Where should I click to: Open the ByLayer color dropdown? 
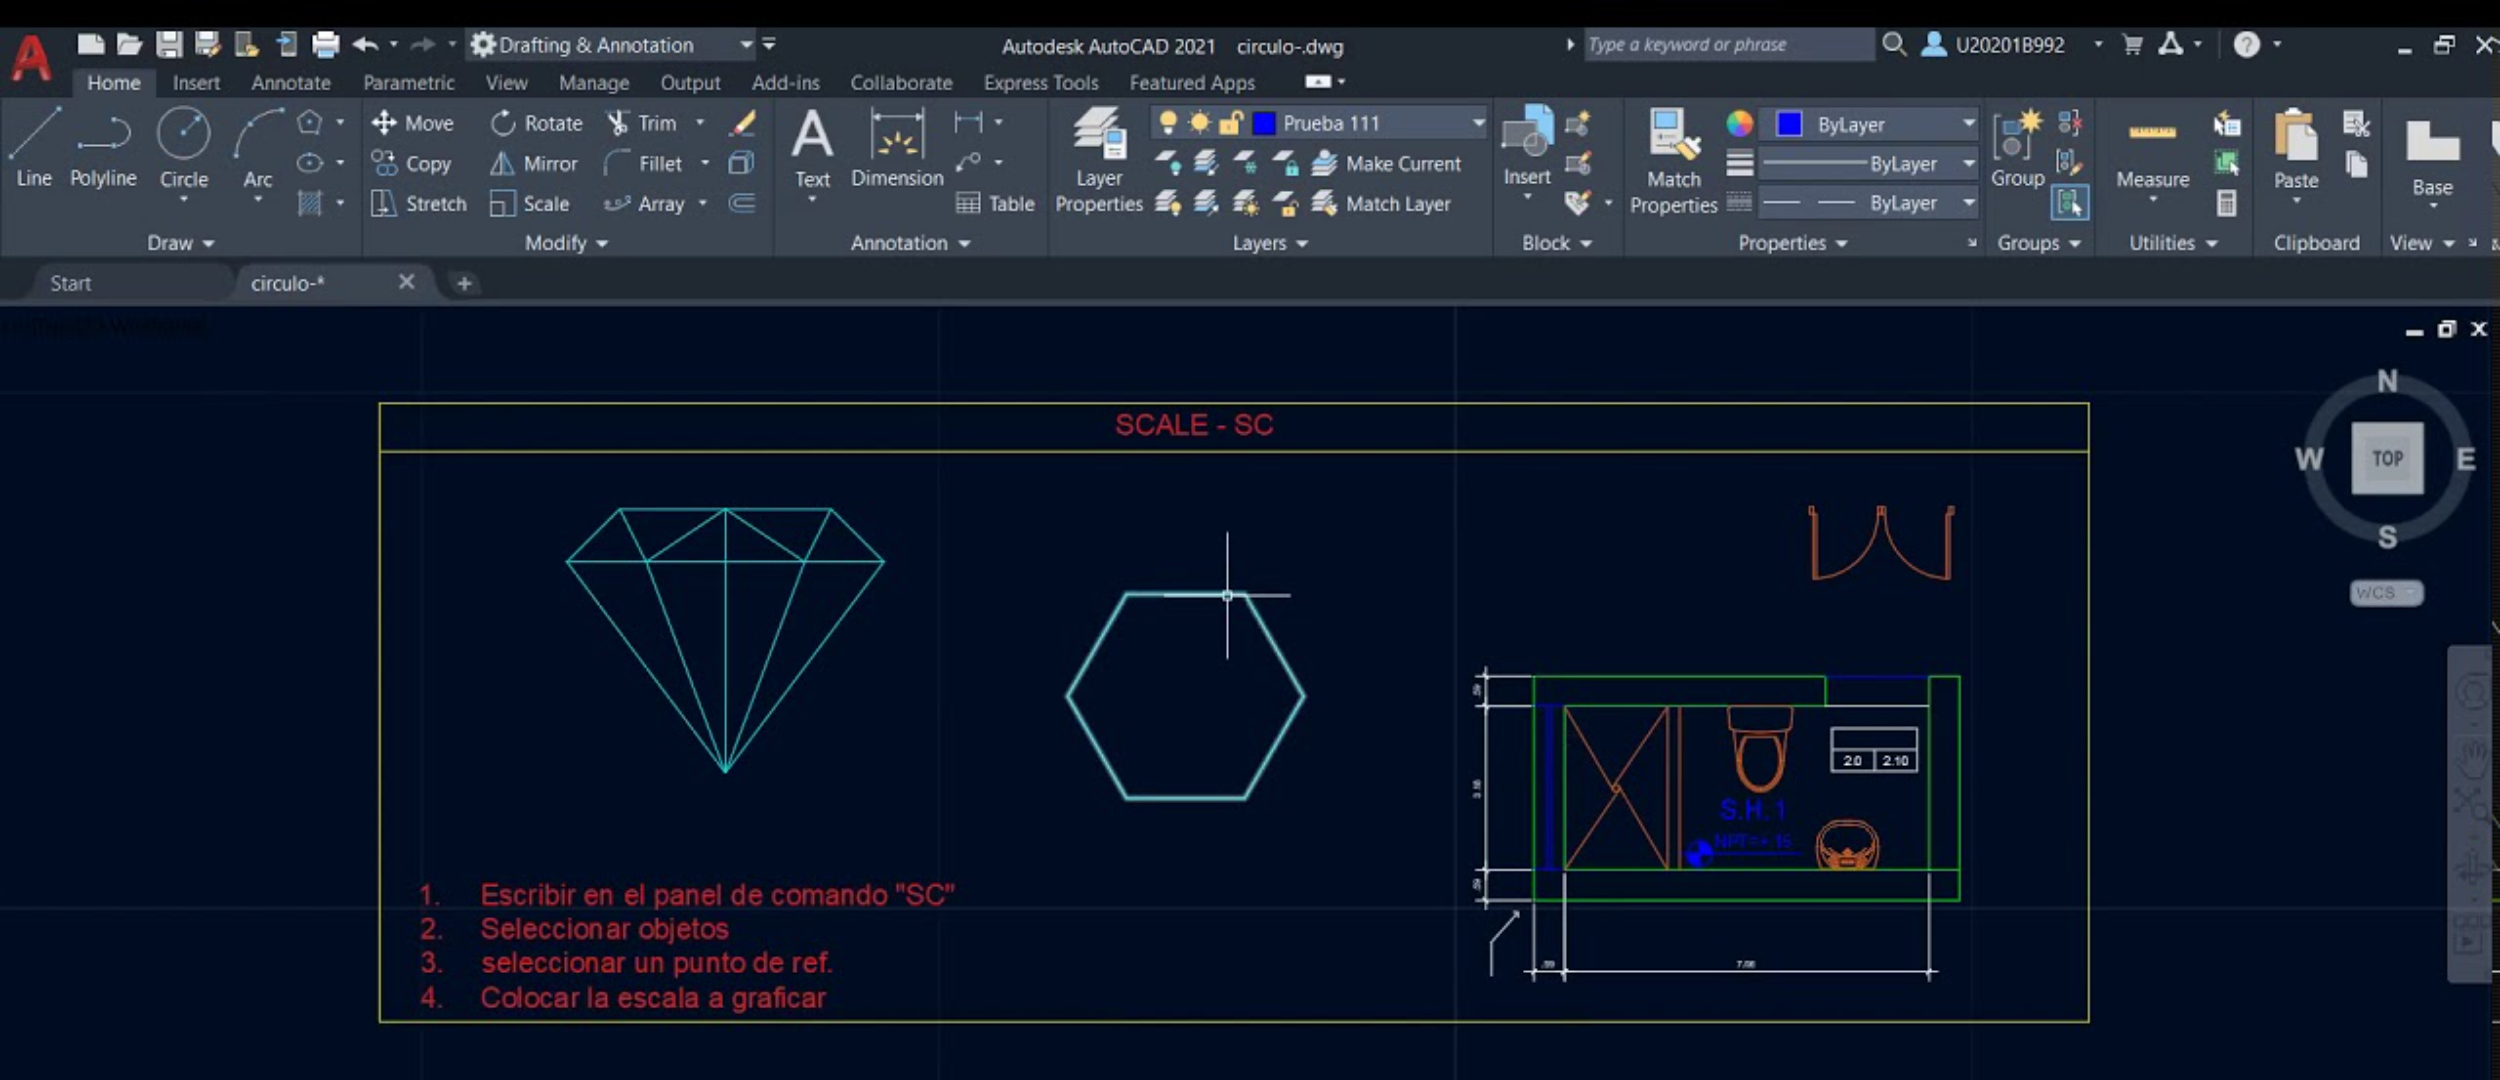point(1971,123)
